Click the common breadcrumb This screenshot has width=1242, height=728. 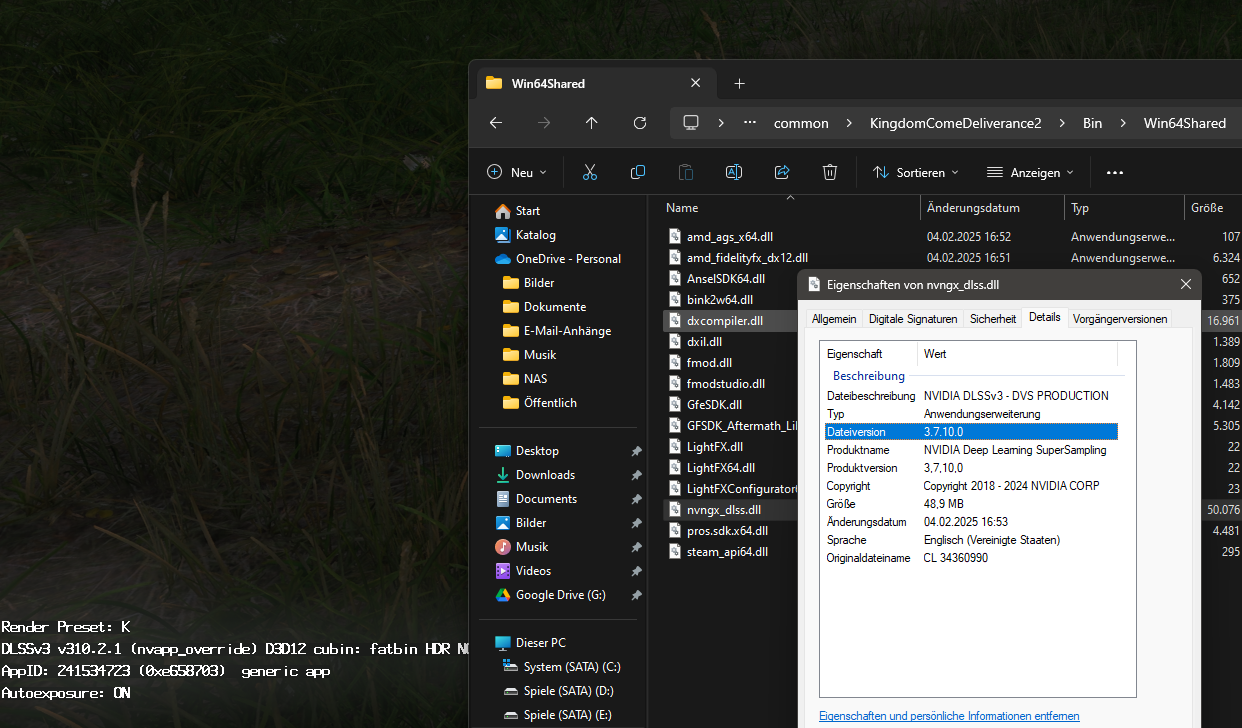[x=801, y=123]
